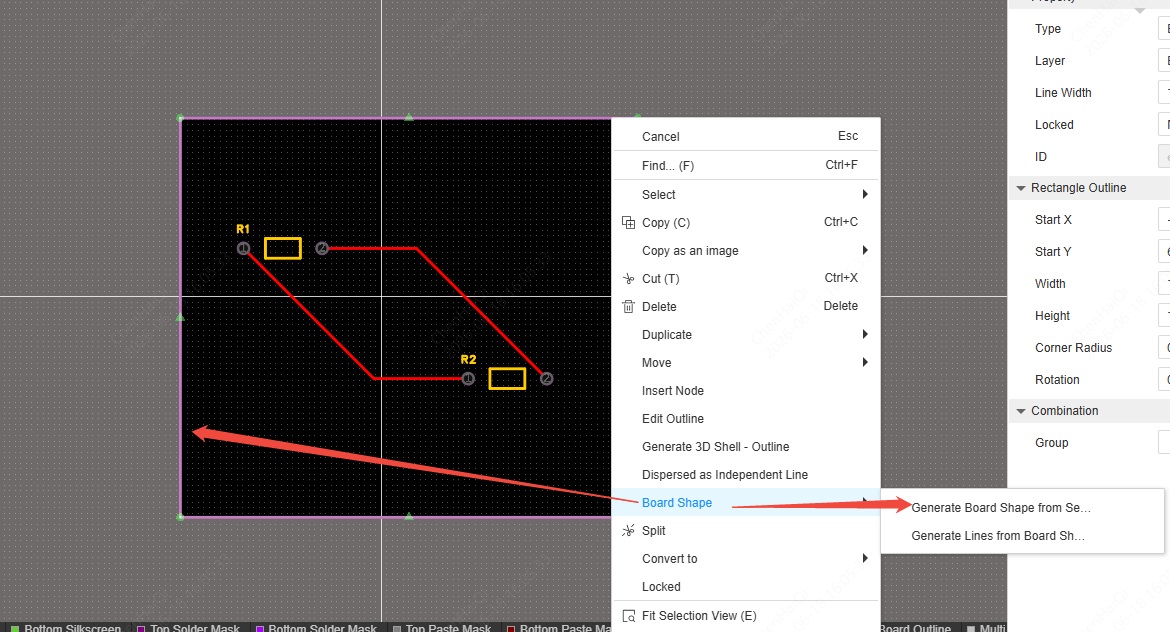Click the R1 designator label
The height and width of the screenshot is (632, 1170).
click(243, 229)
